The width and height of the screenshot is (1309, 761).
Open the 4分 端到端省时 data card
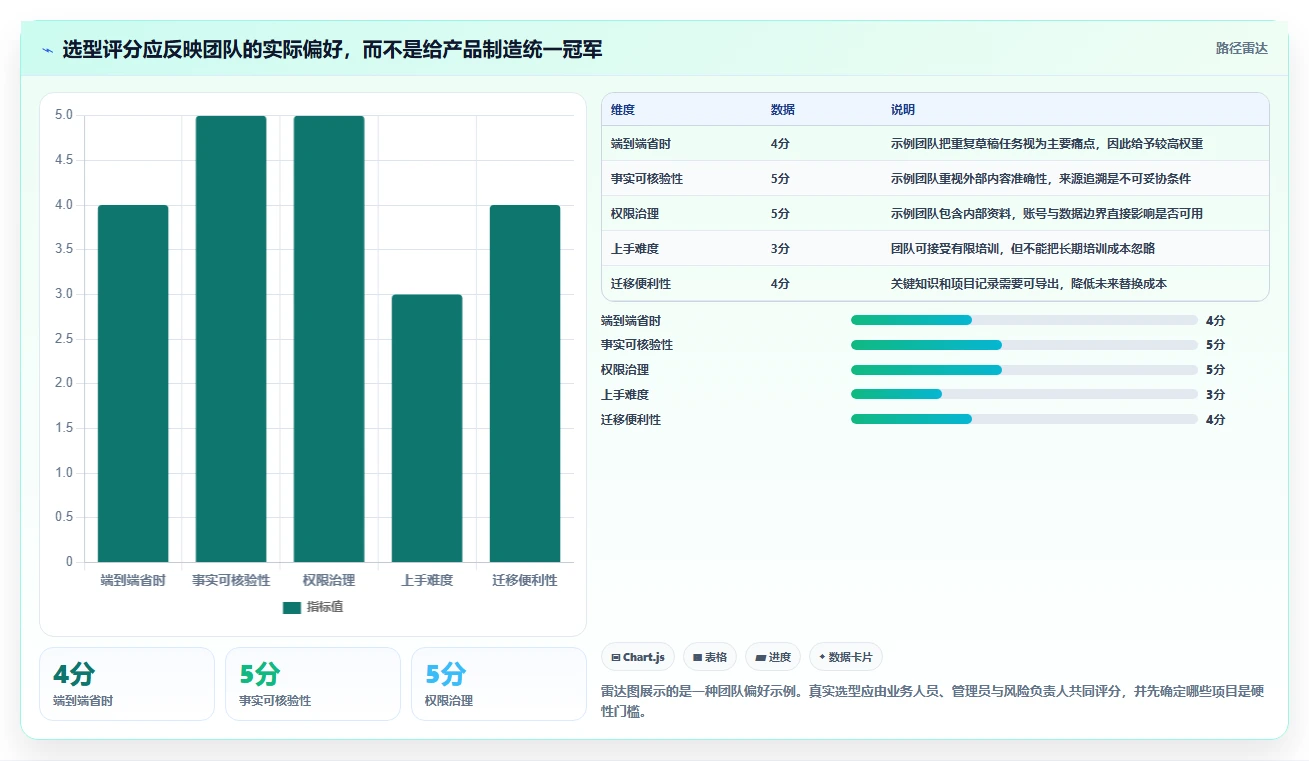tap(127, 684)
